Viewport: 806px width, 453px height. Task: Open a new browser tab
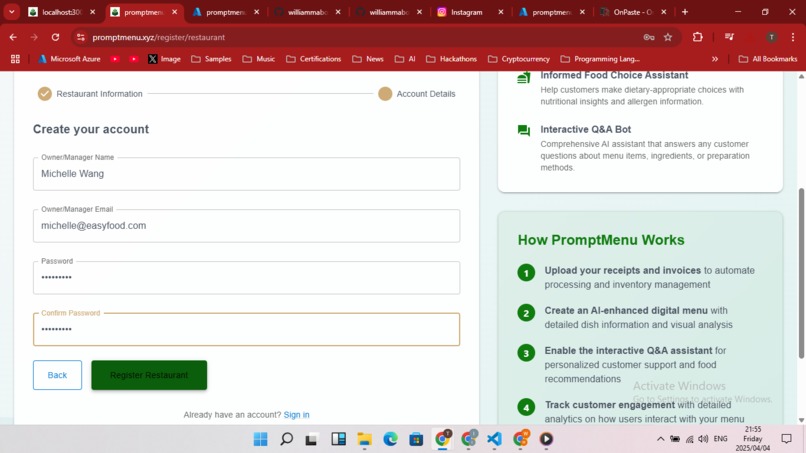tap(685, 12)
